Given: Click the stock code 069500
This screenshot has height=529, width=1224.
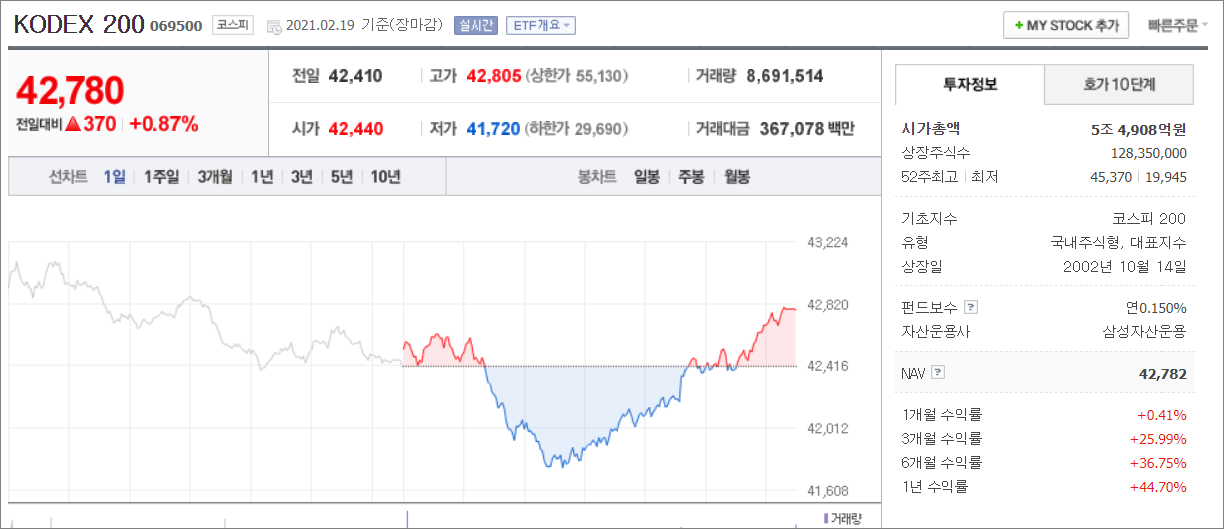Looking at the screenshot, I should (176, 26).
